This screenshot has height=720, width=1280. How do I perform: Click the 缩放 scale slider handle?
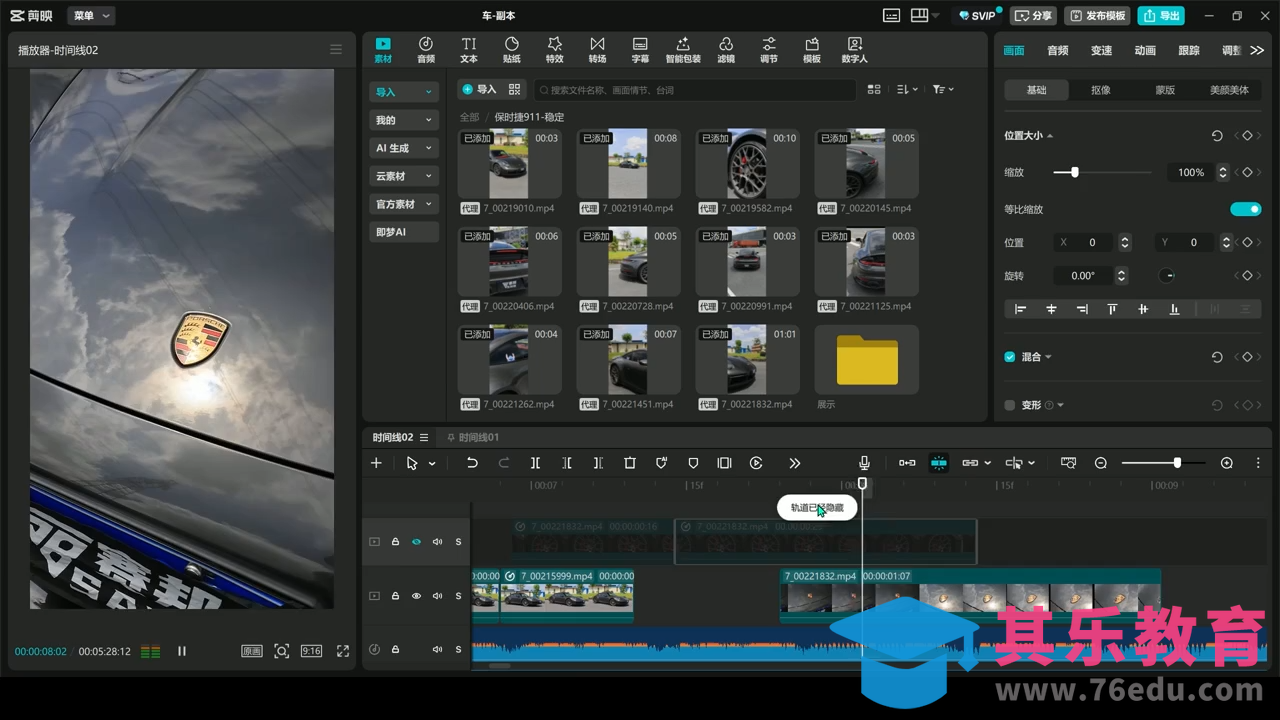[x=1075, y=172]
